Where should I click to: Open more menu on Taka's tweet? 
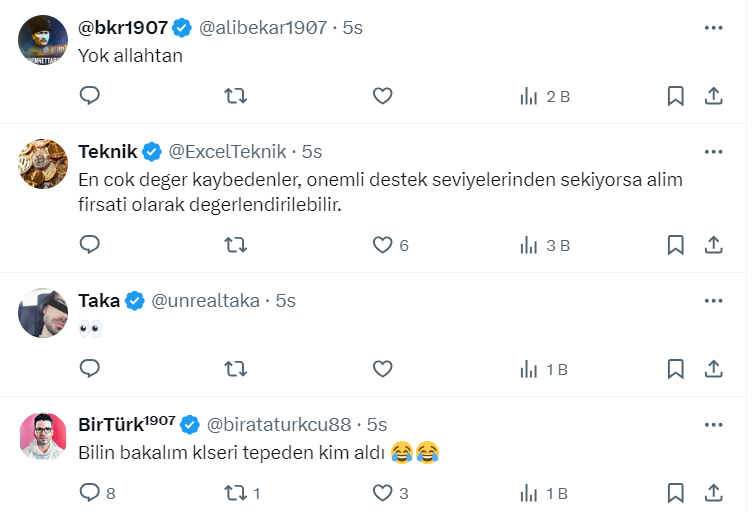tap(713, 300)
